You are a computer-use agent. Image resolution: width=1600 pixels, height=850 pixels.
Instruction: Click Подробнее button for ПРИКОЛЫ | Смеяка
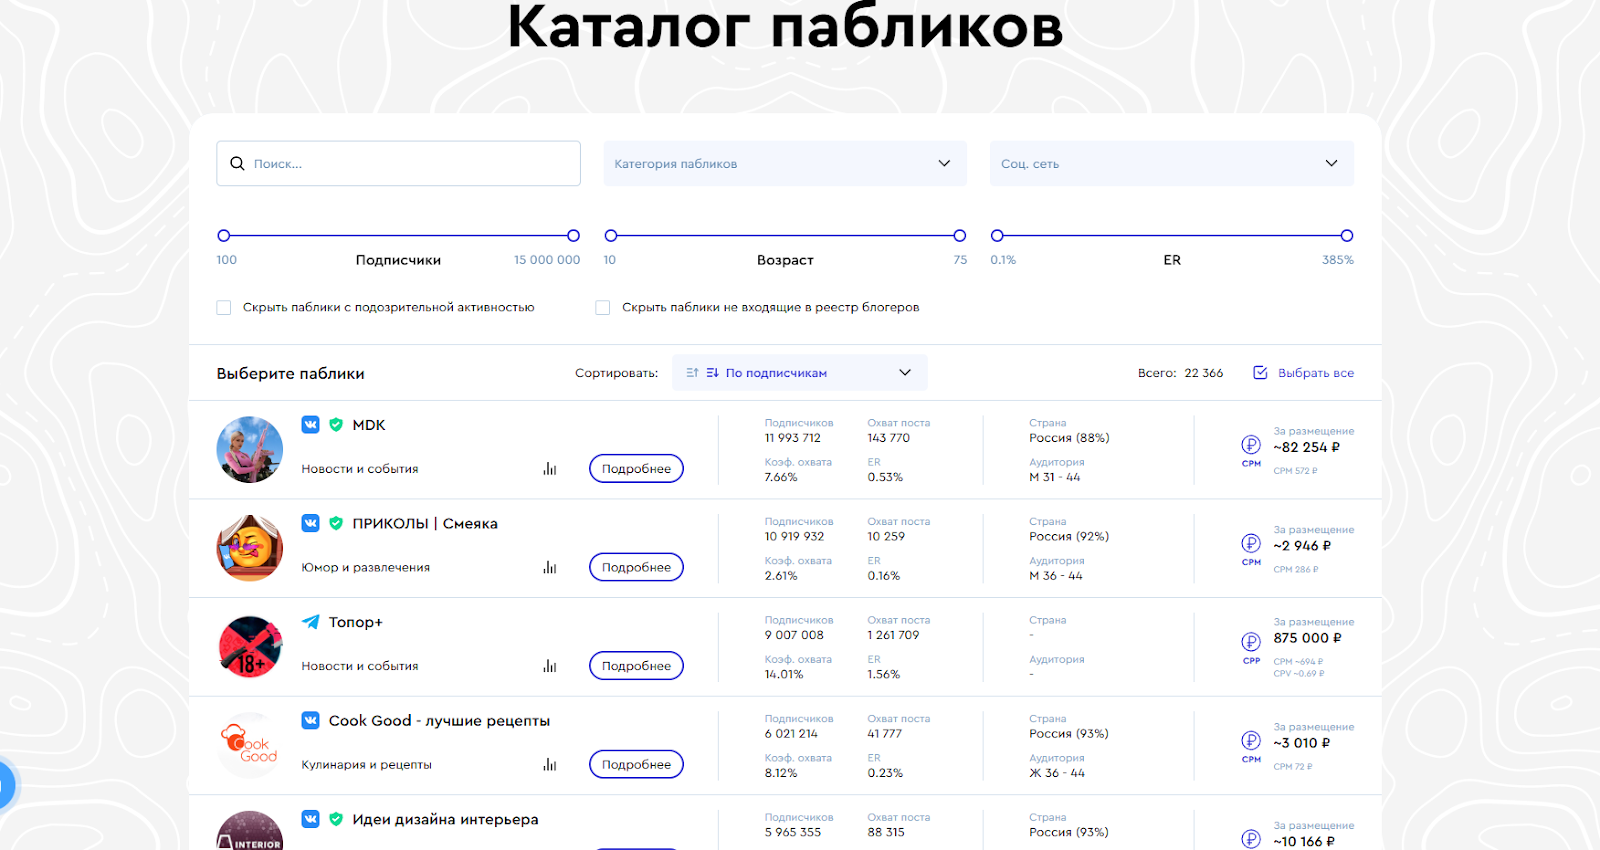coord(636,567)
